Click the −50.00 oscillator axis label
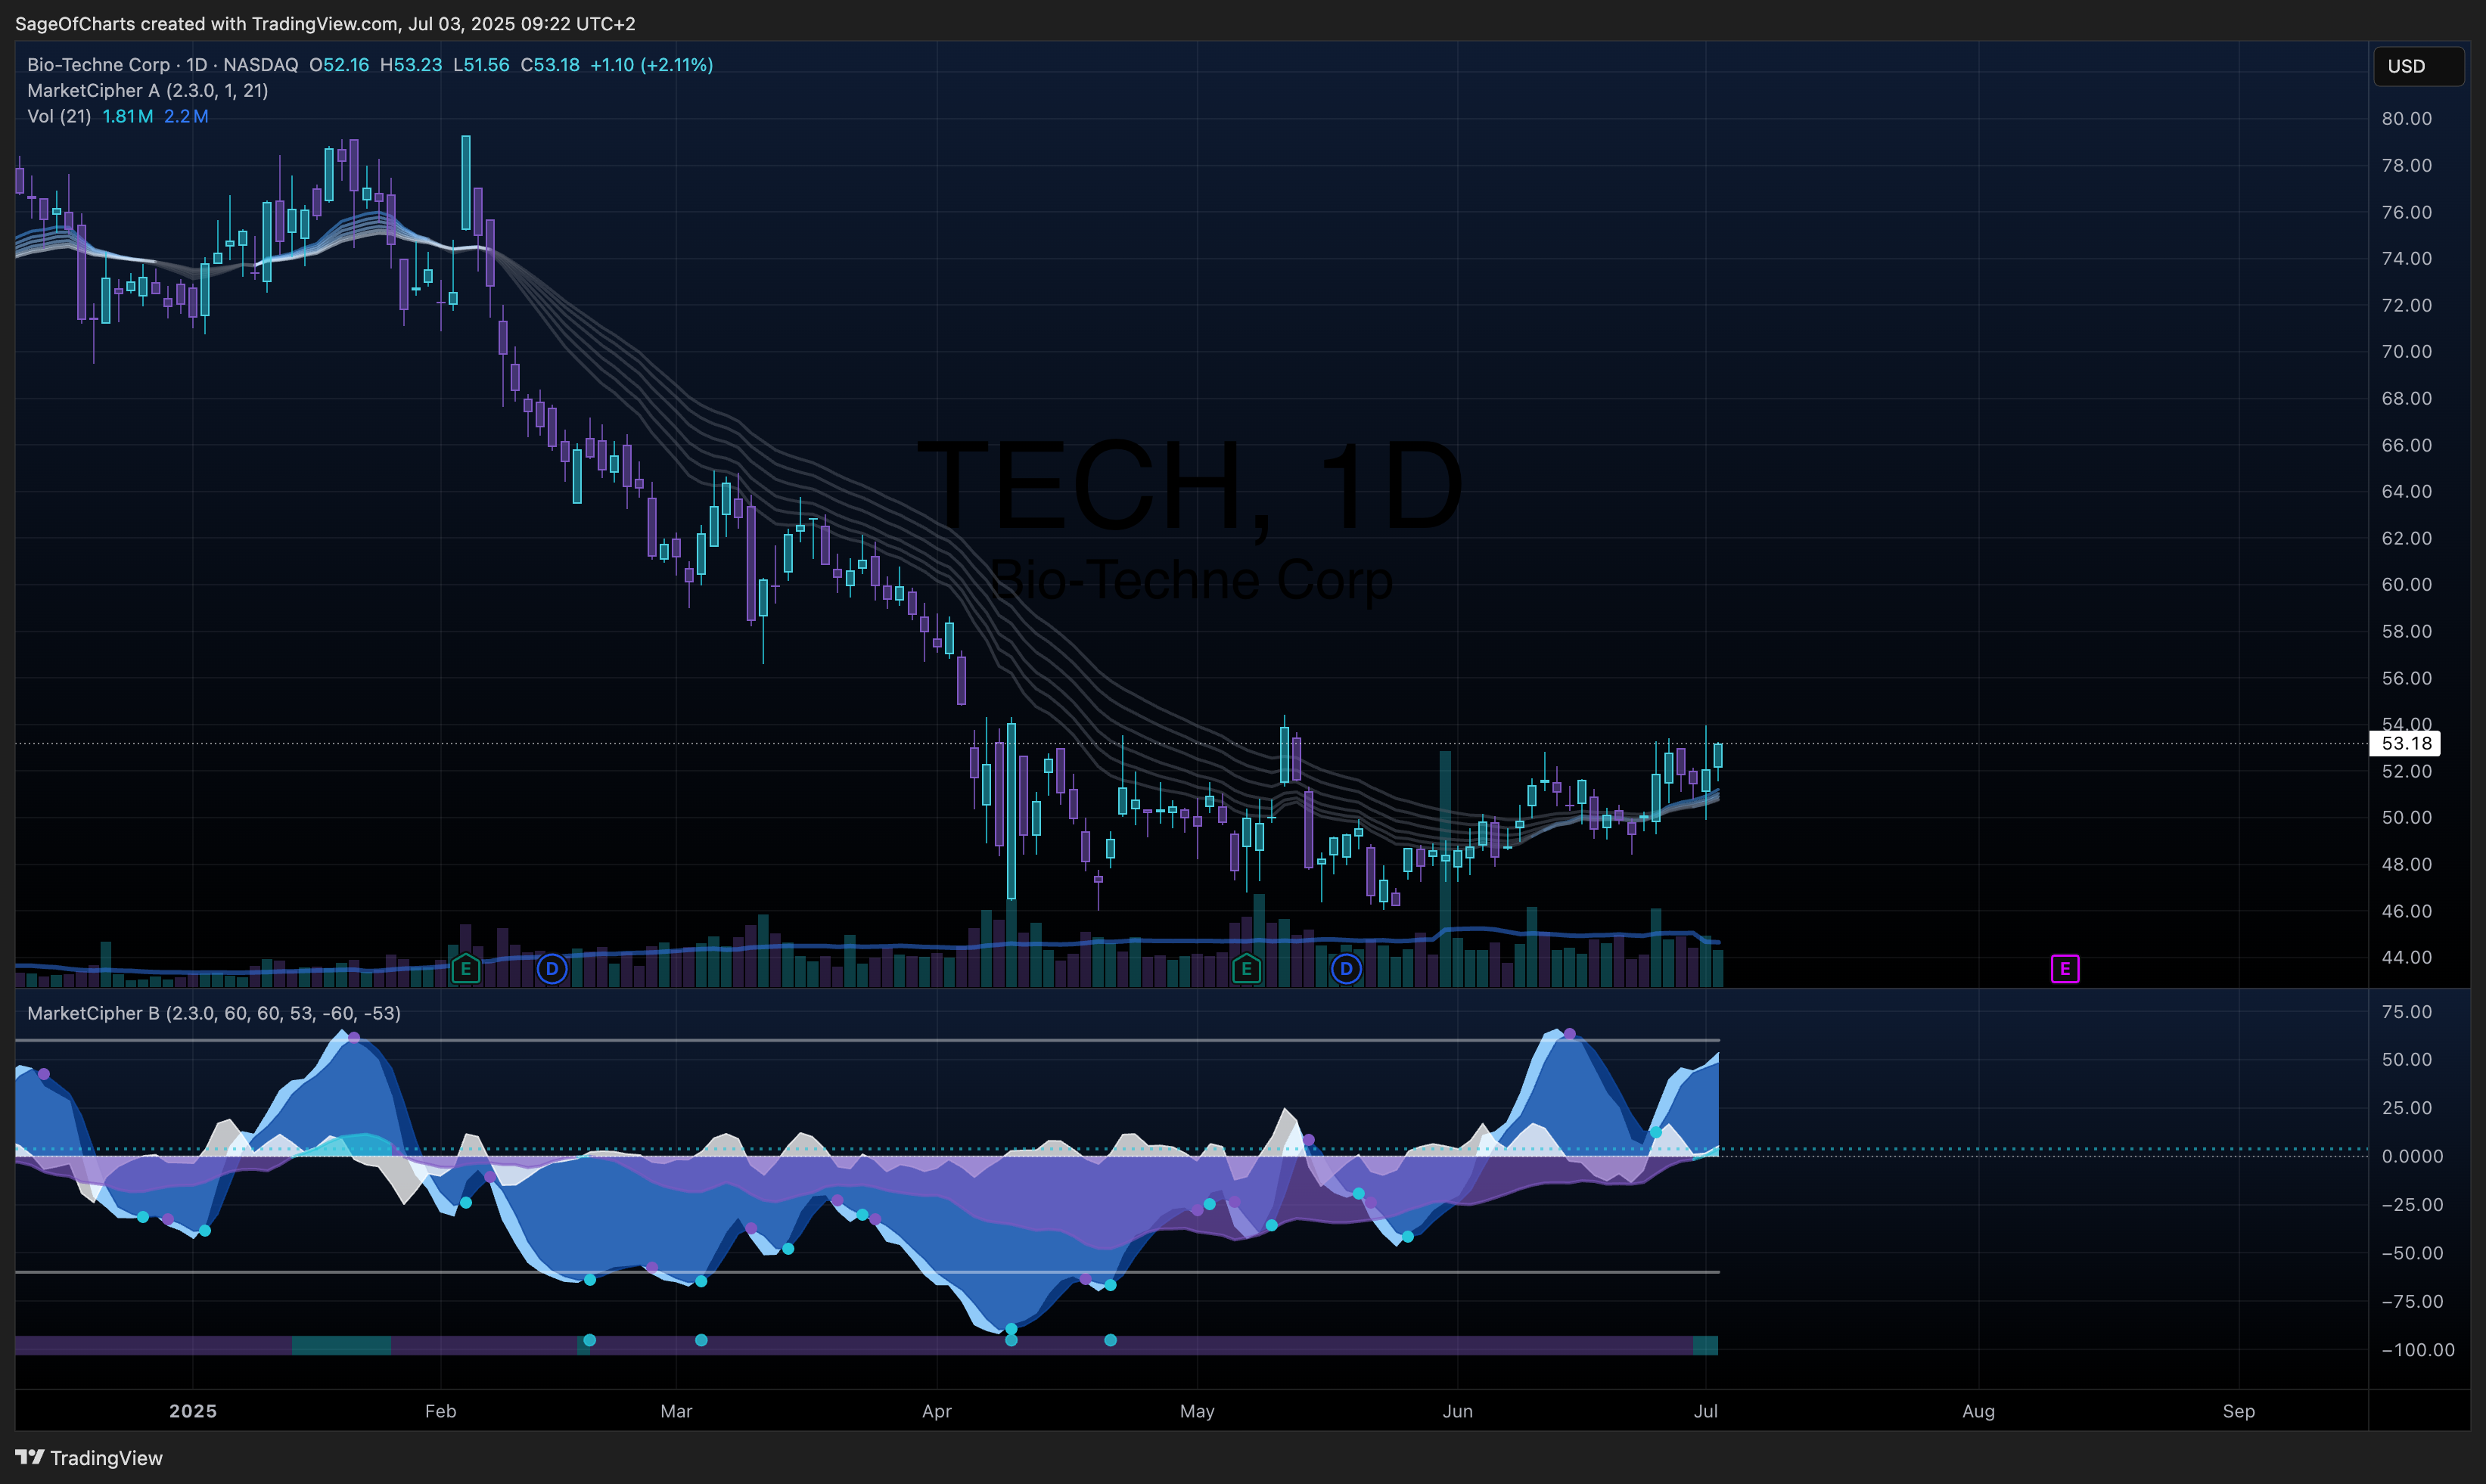 [2411, 1253]
